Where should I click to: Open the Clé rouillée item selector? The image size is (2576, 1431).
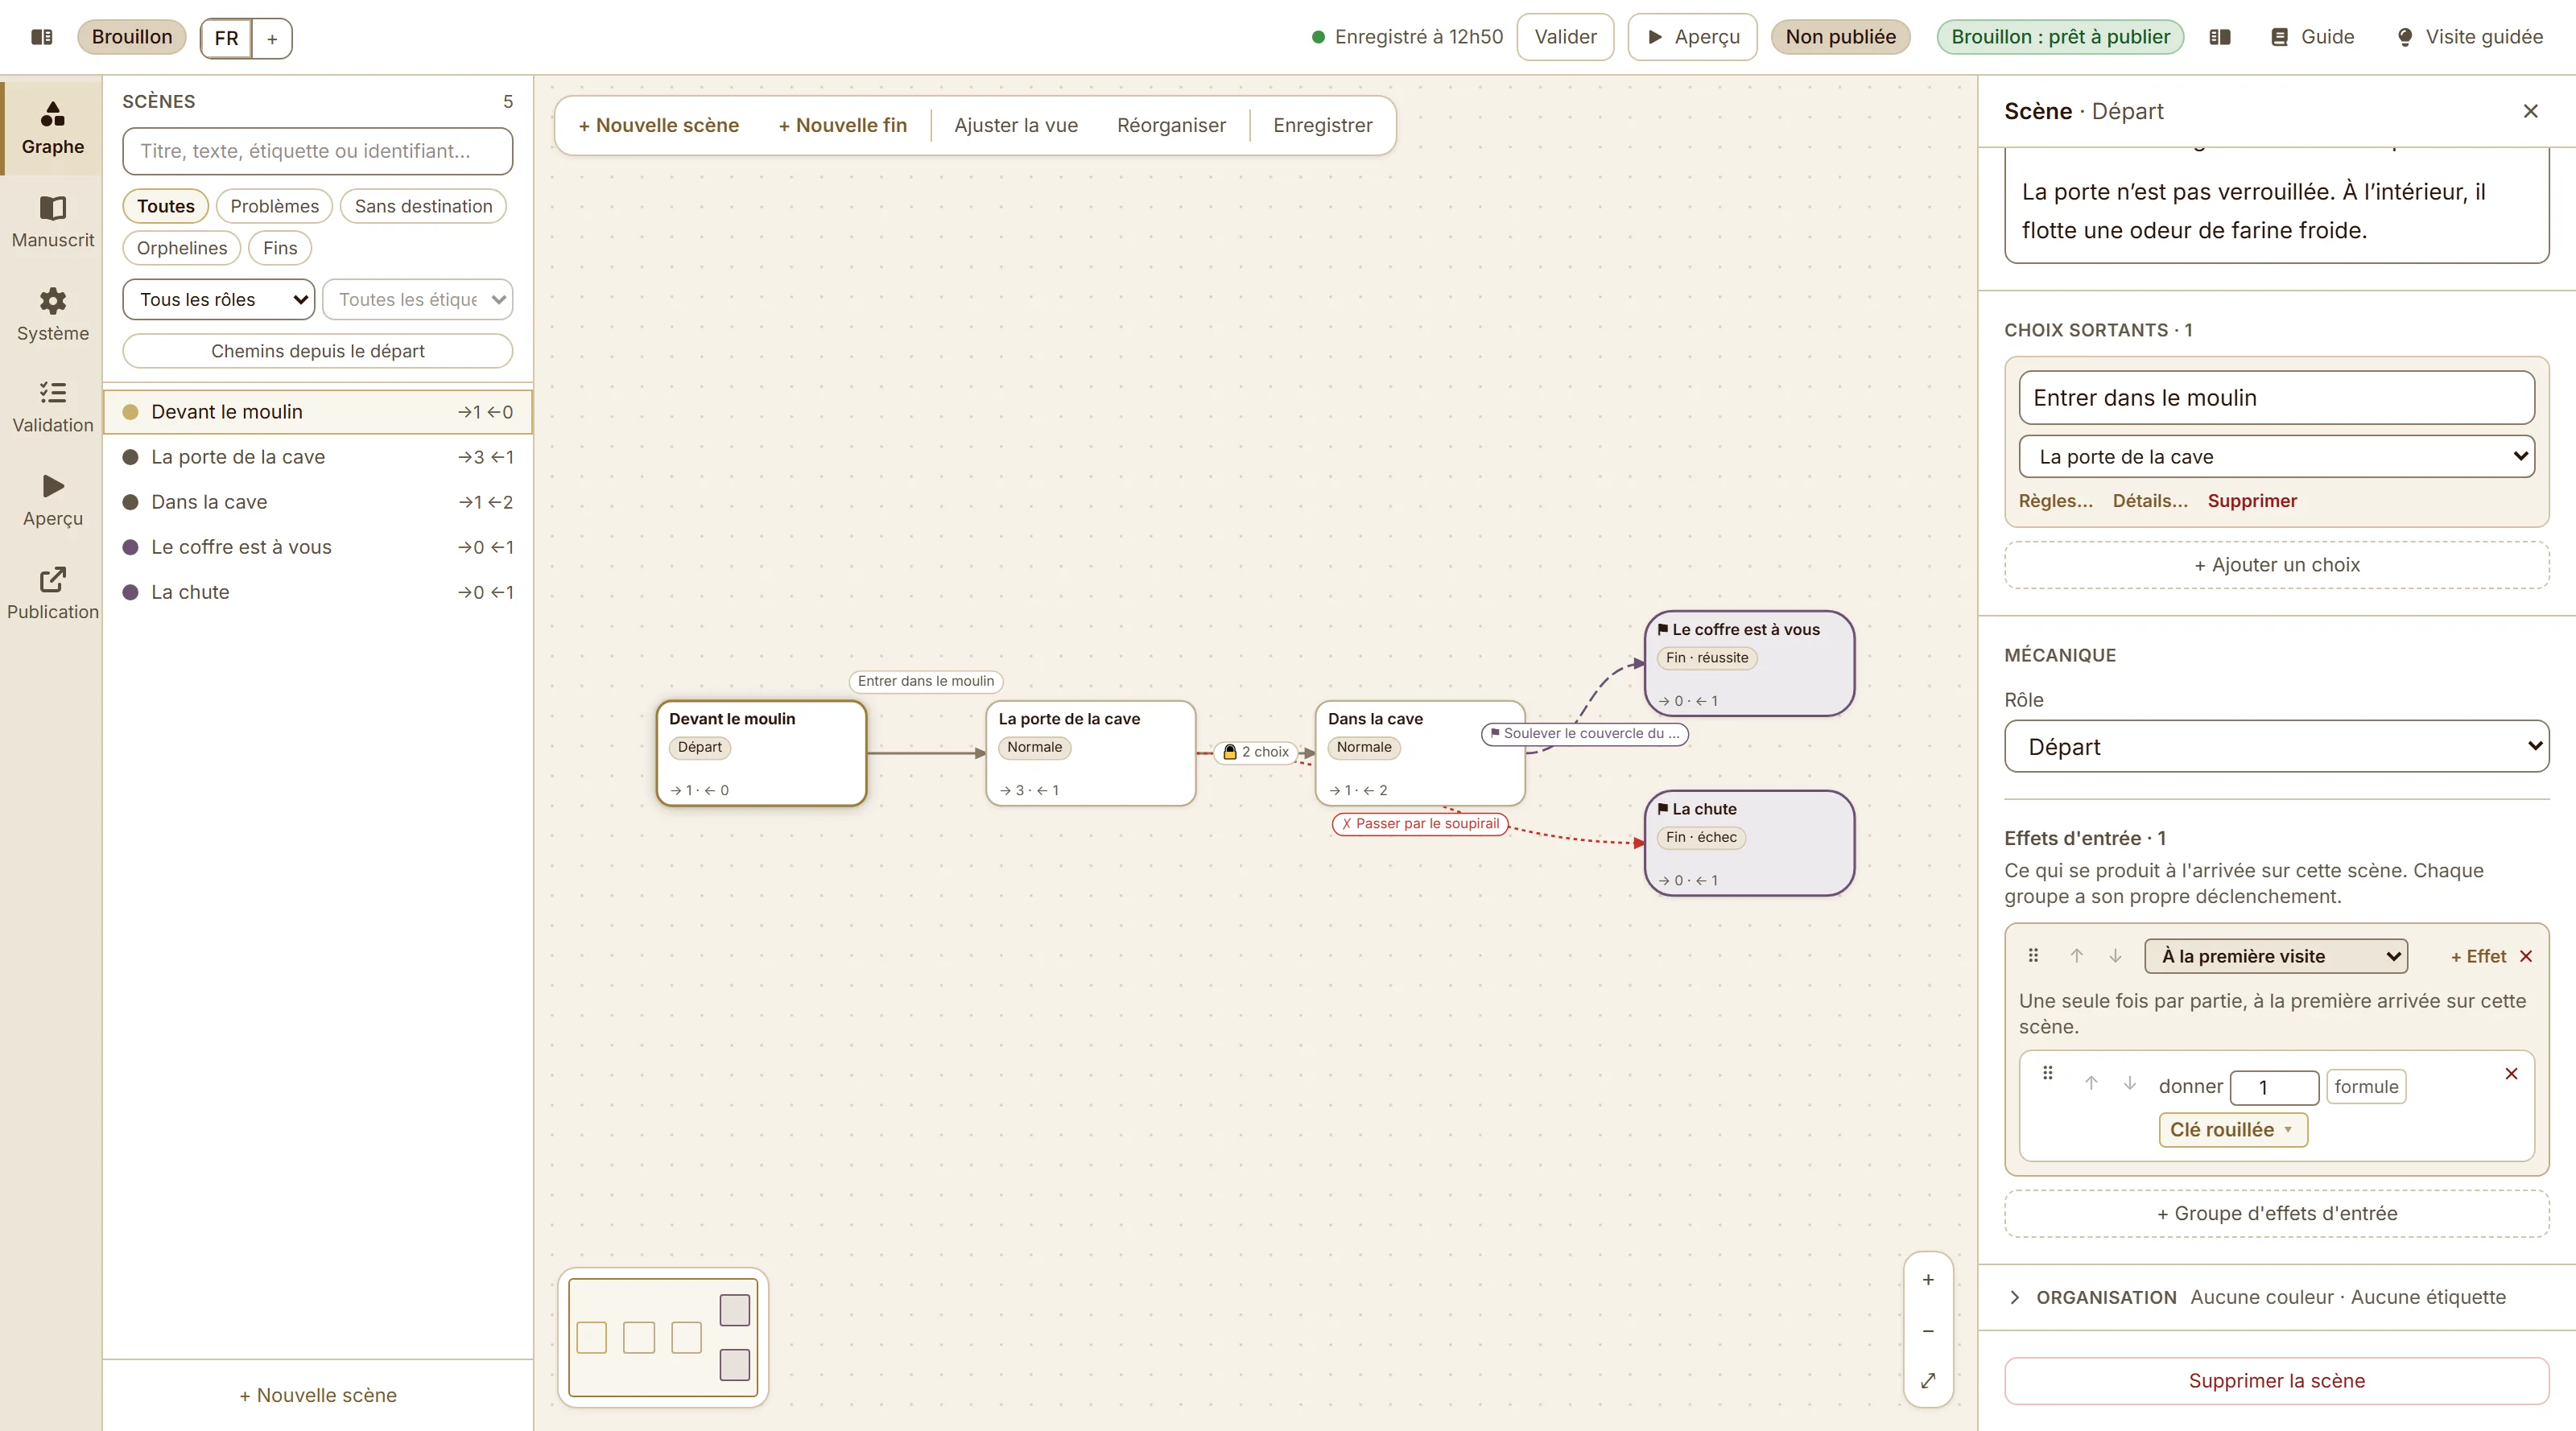2232,1130
